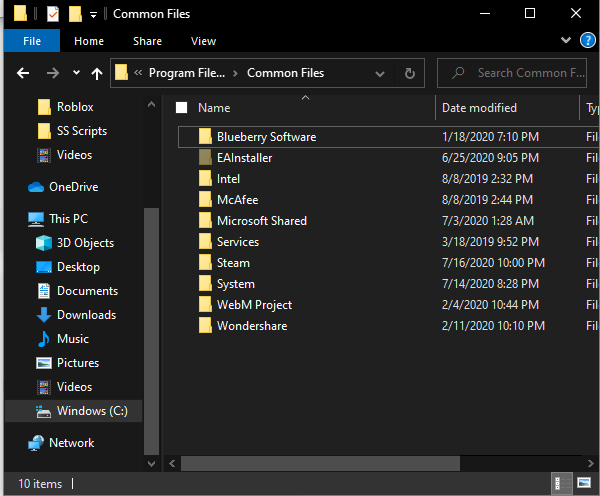Click the Properties quick access icon
The height and width of the screenshot is (496, 600).
[53, 14]
